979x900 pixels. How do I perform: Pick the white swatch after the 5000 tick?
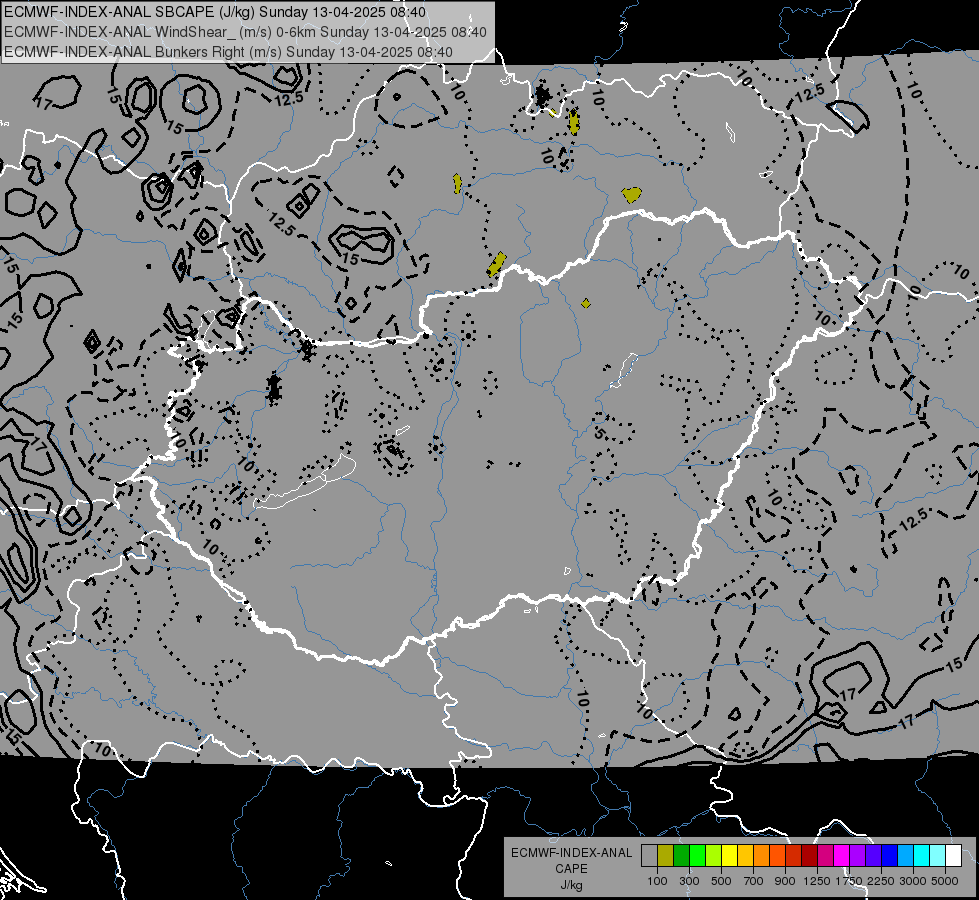[953, 856]
